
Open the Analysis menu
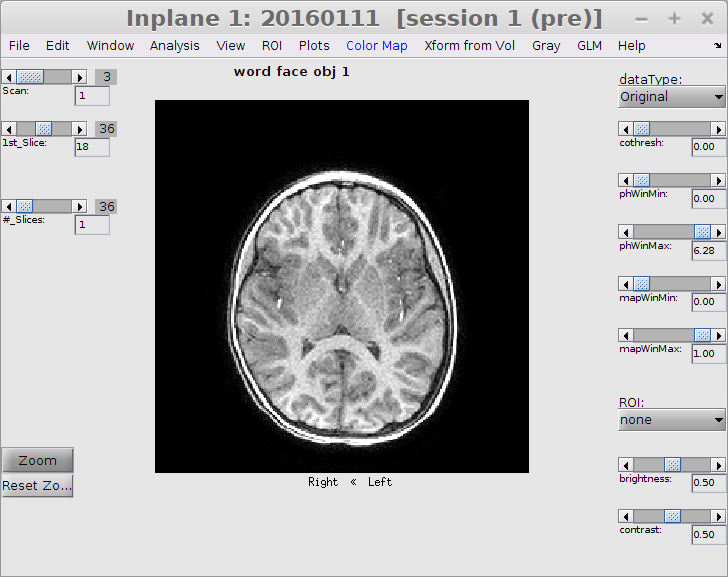coord(174,46)
